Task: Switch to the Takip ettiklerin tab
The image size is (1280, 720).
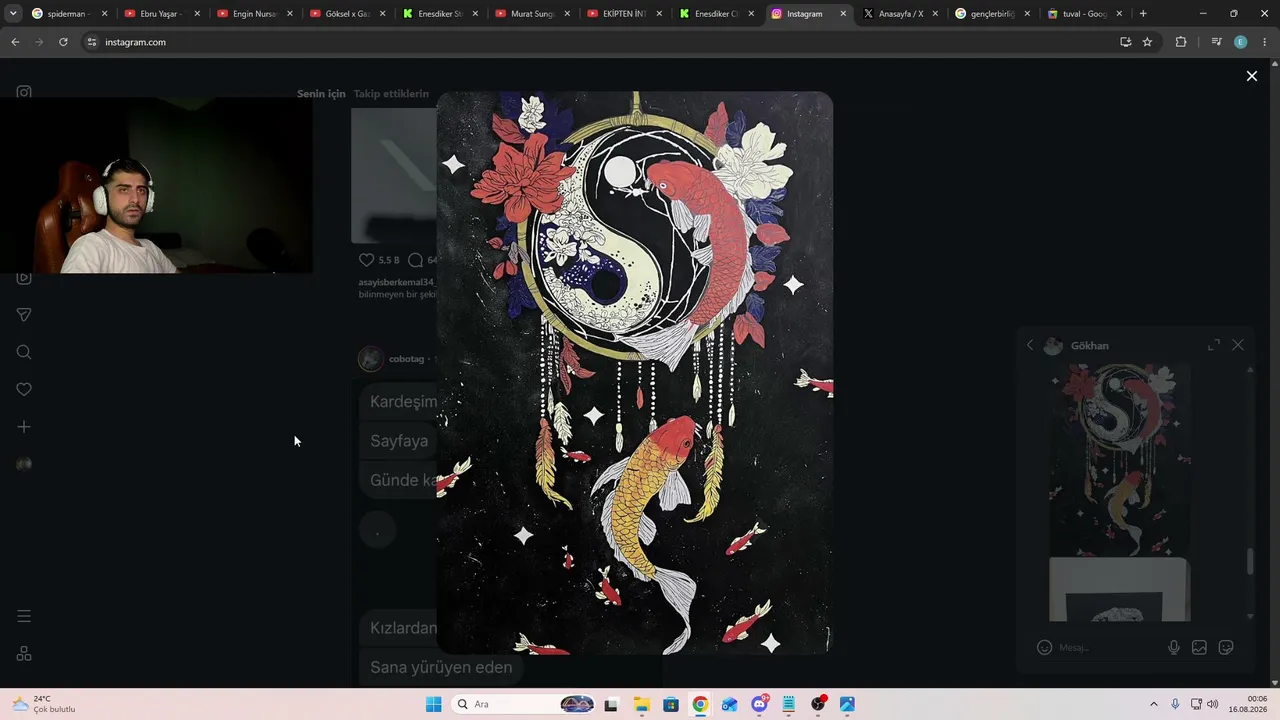Action: 391,94
